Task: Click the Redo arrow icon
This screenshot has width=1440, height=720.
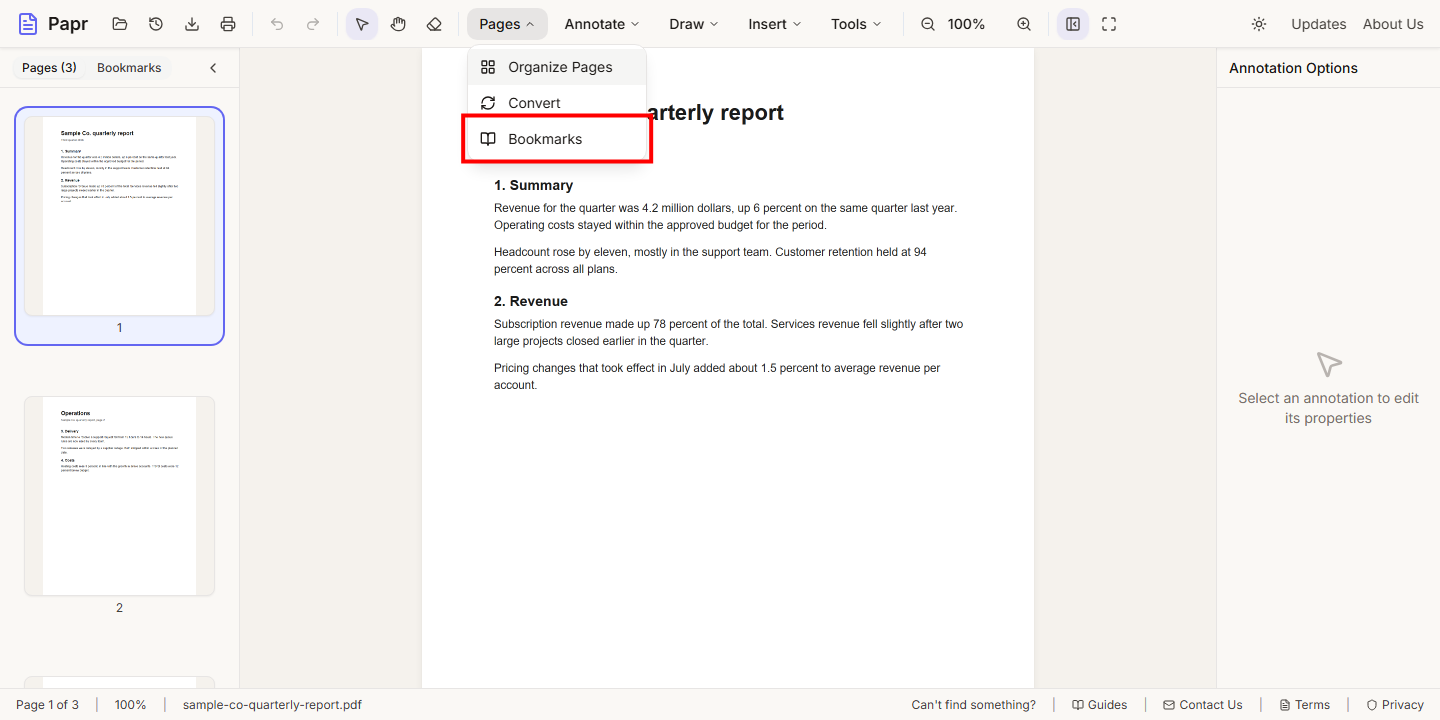Action: point(313,24)
